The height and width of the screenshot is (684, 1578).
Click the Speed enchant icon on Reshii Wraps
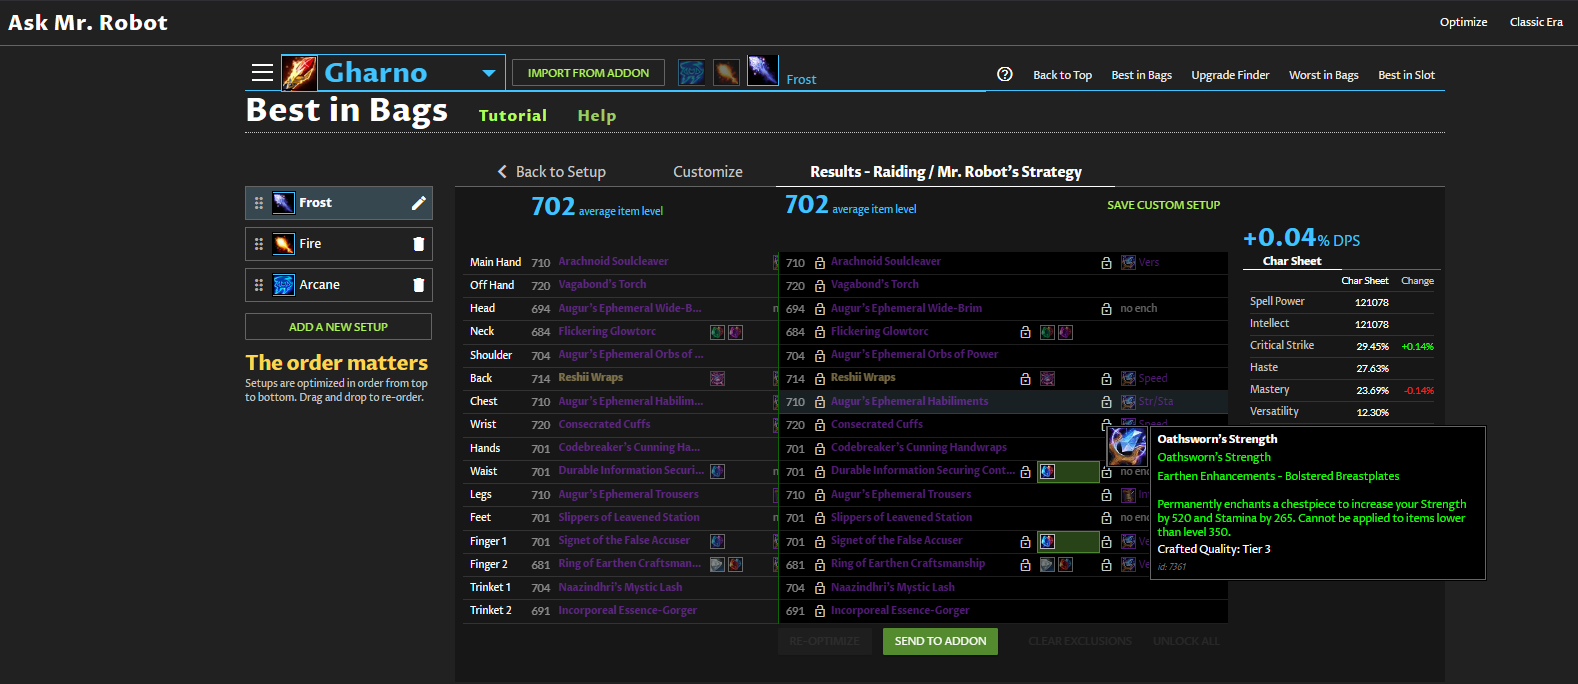click(x=1128, y=378)
